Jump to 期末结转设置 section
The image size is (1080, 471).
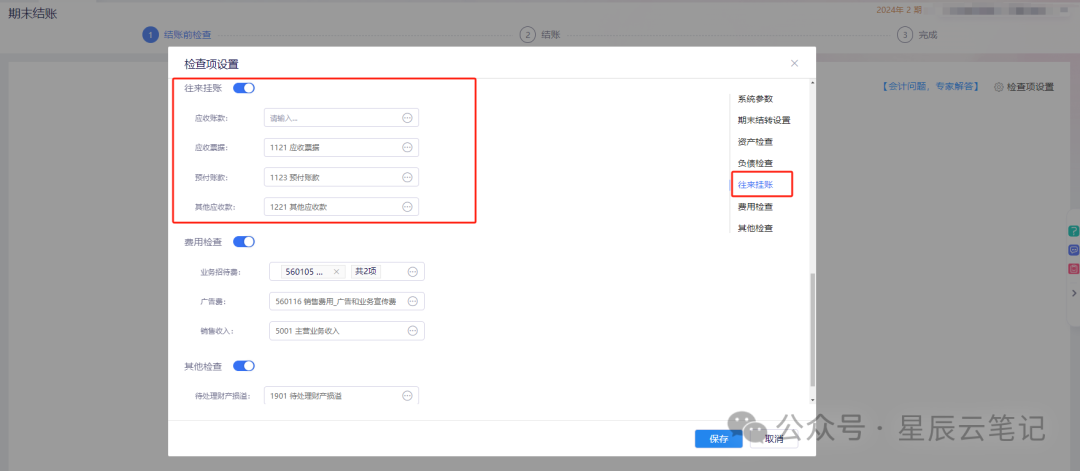pyautogui.click(x=764, y=120)
